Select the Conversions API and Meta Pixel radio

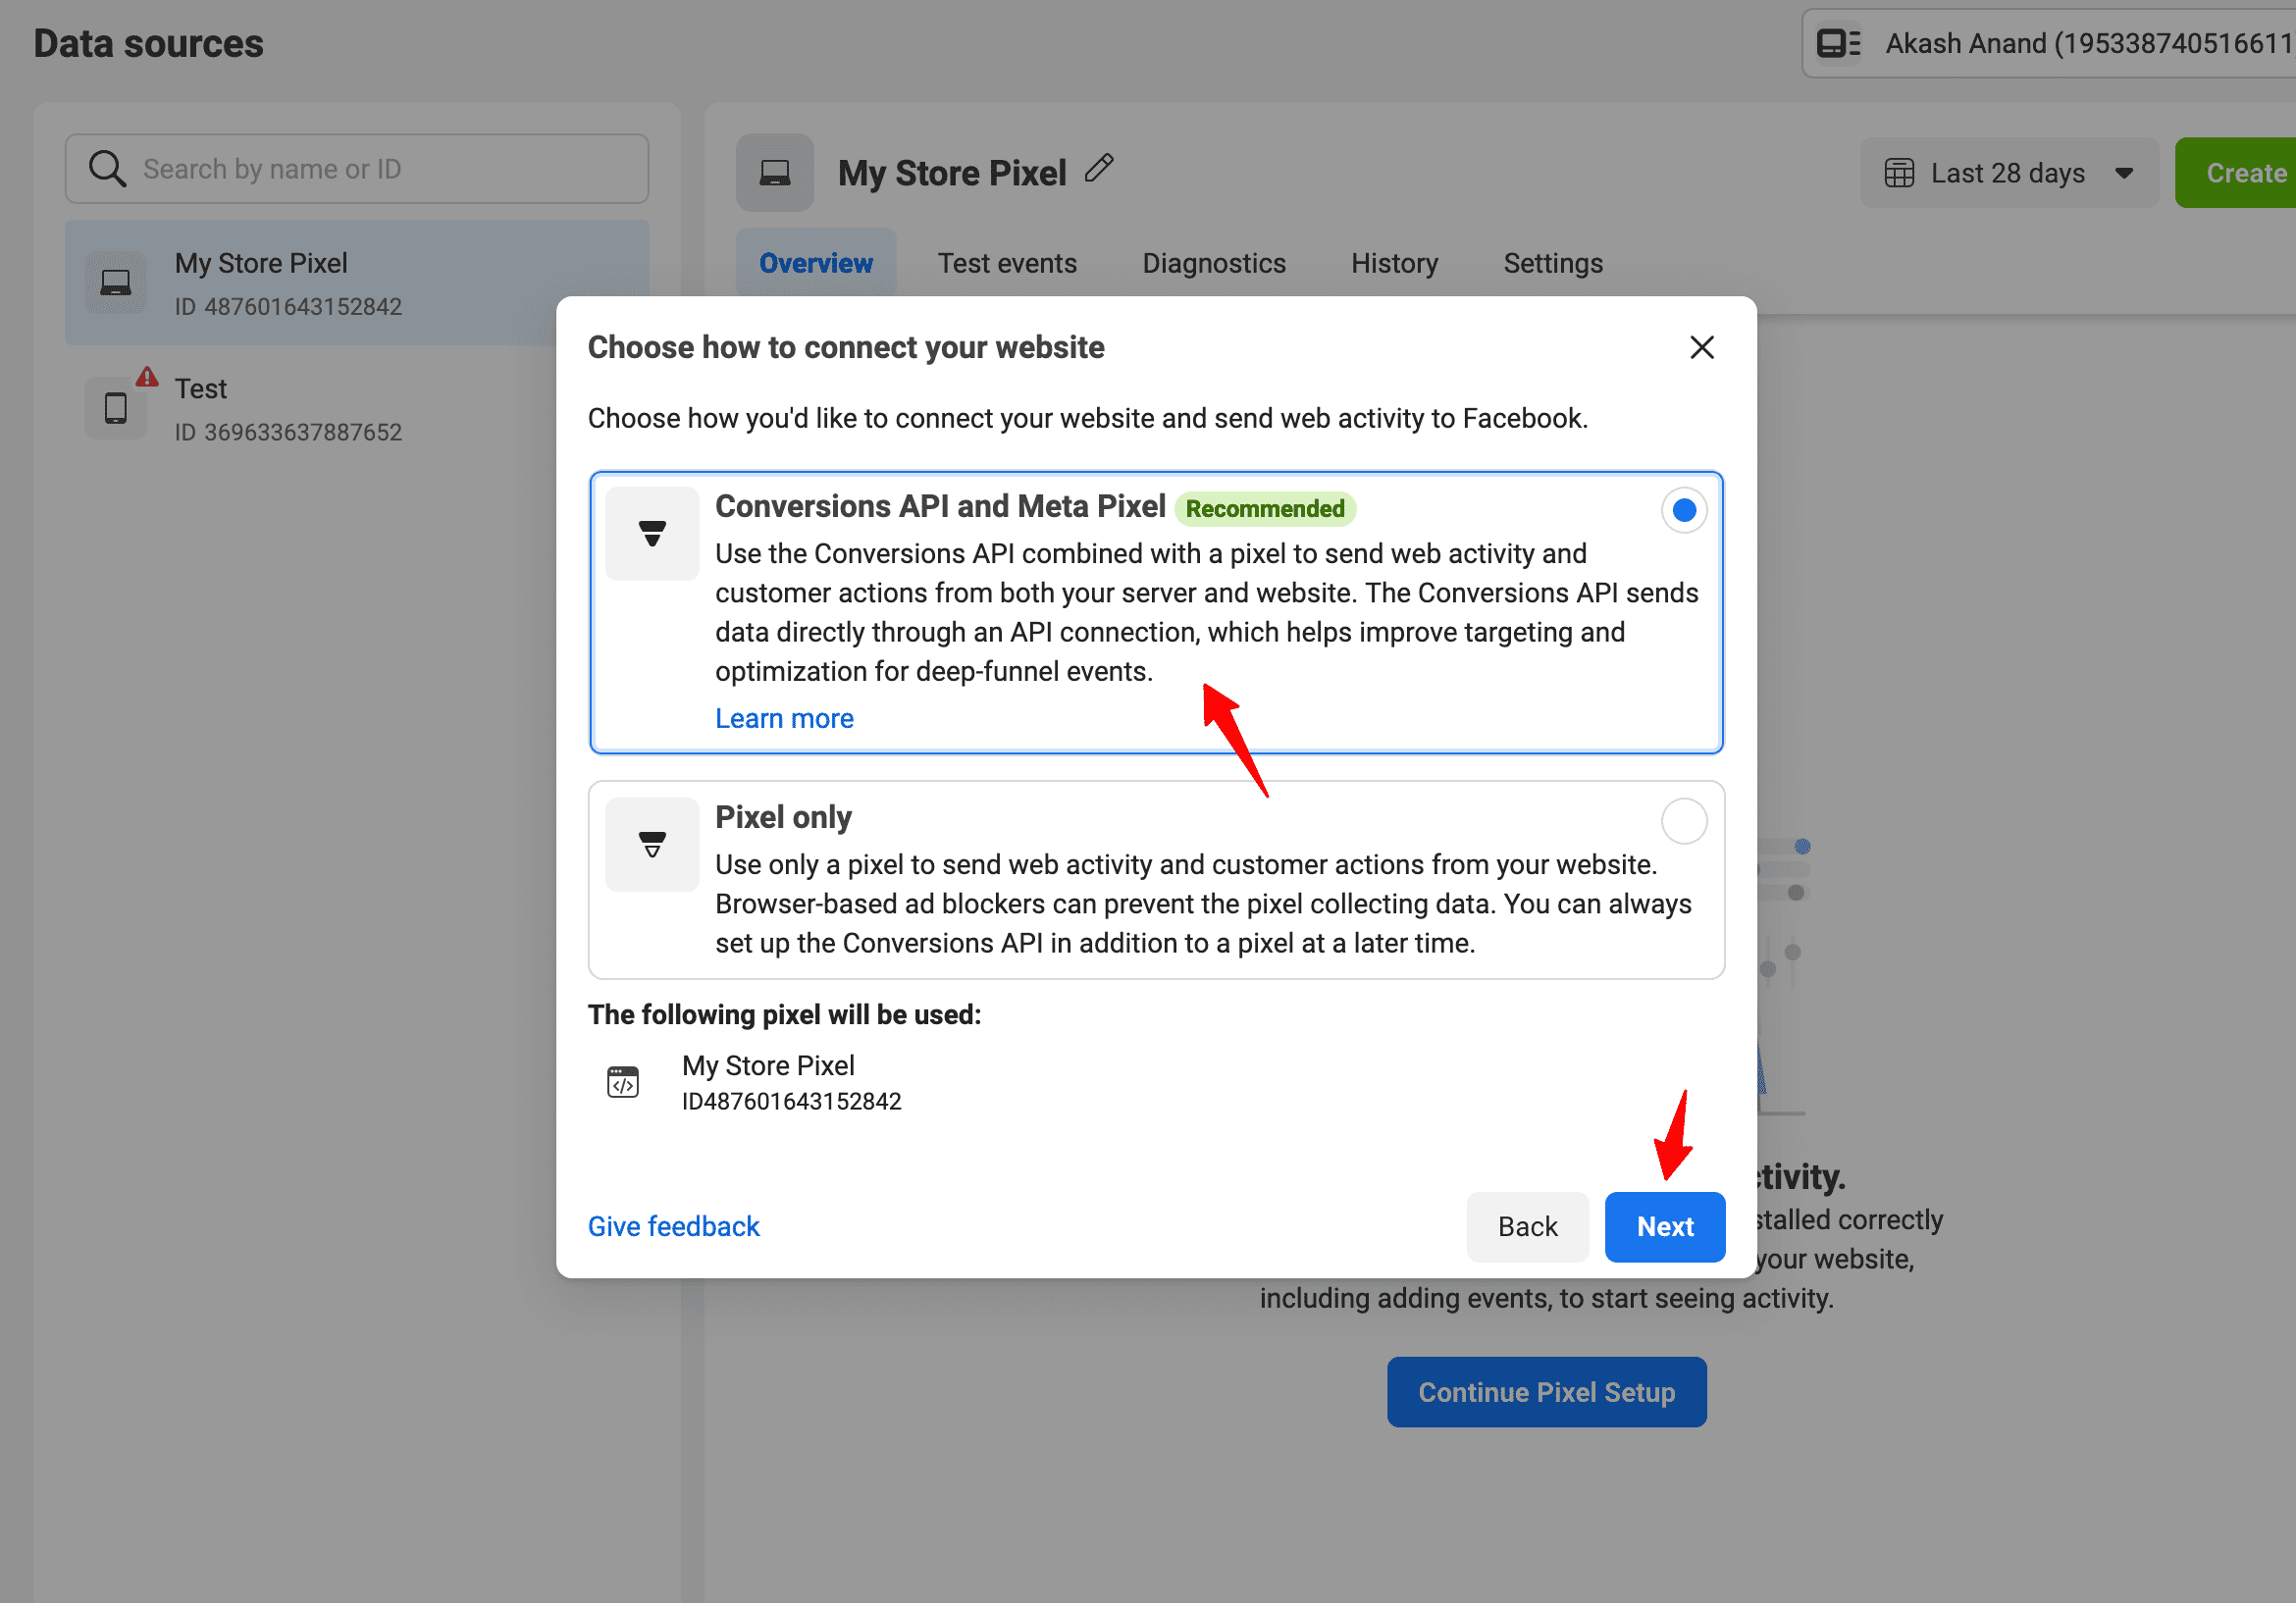point(1684,510)
